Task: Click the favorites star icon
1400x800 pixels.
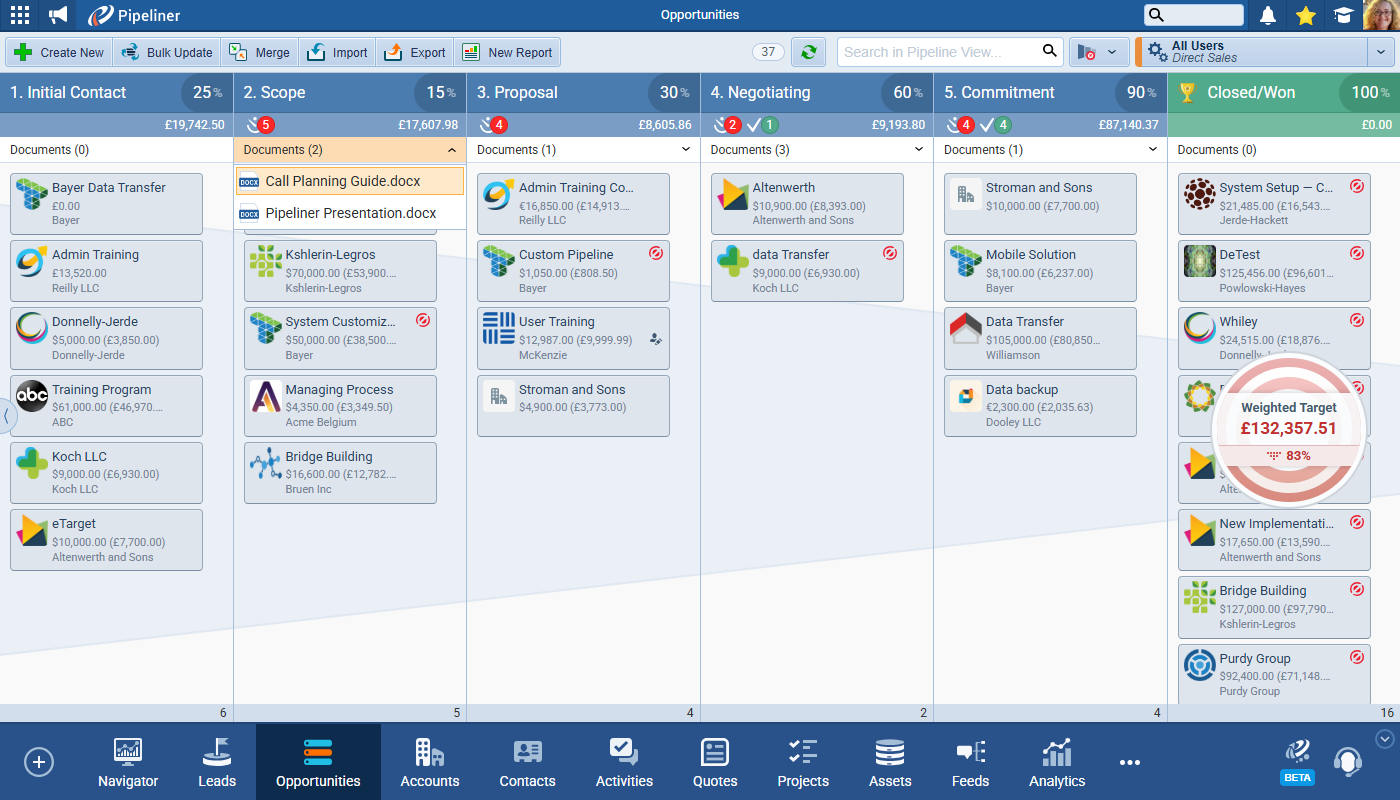Action: pyautogui.click(x=1305, y=15)
